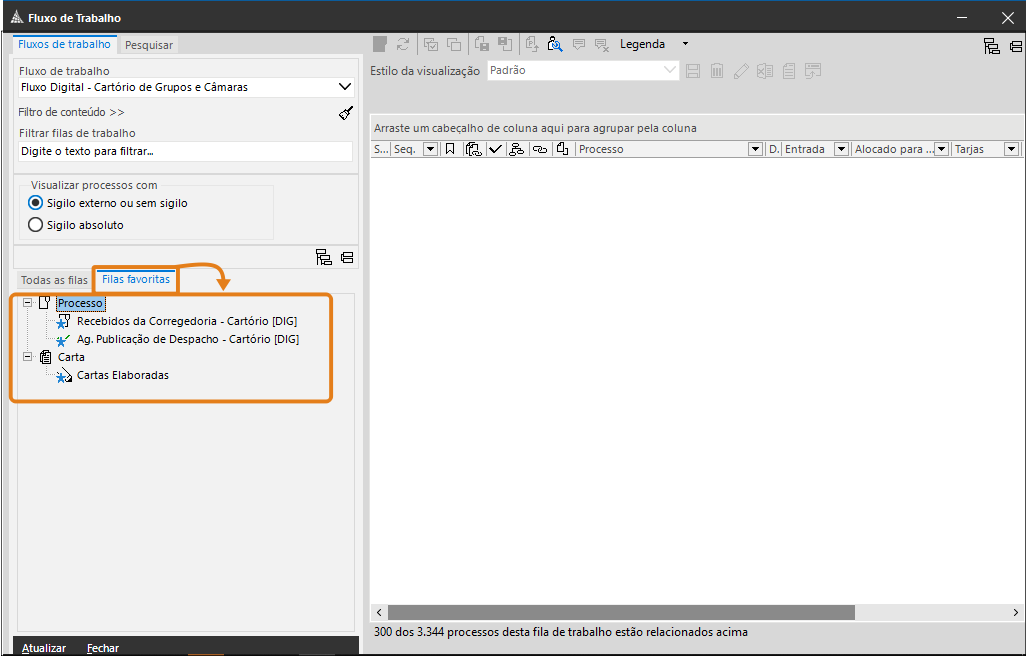
Task: Collapse the Processo tree node
Action: coord(28,303)
